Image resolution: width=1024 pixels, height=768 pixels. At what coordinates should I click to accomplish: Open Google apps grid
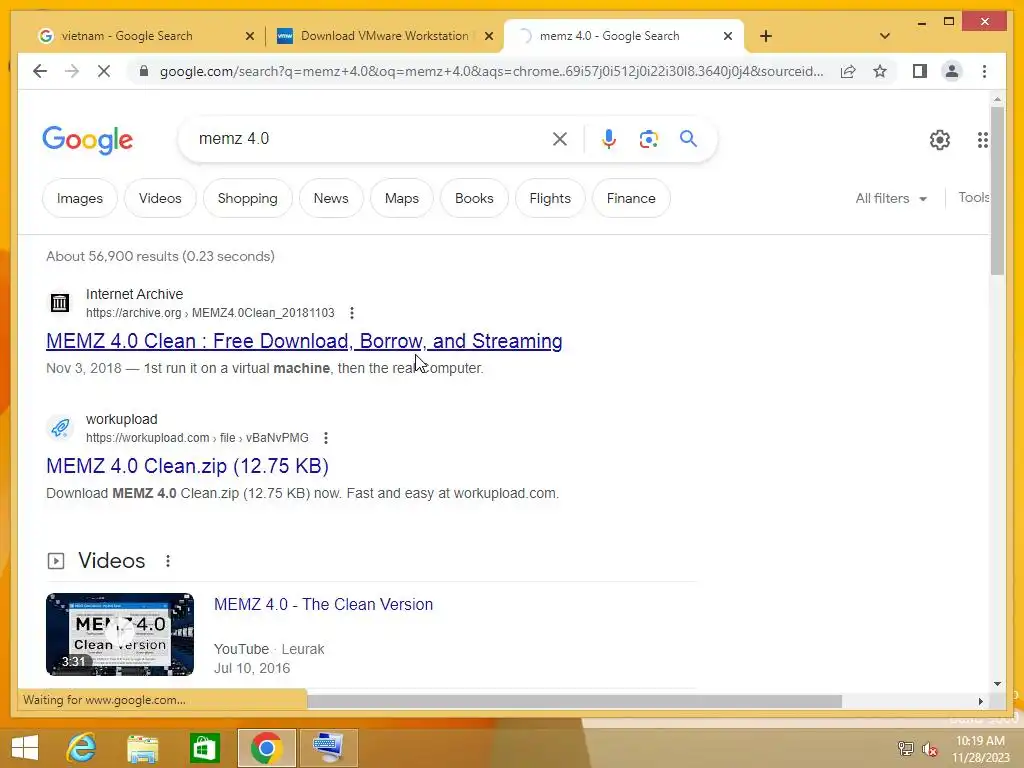(982, 140)
